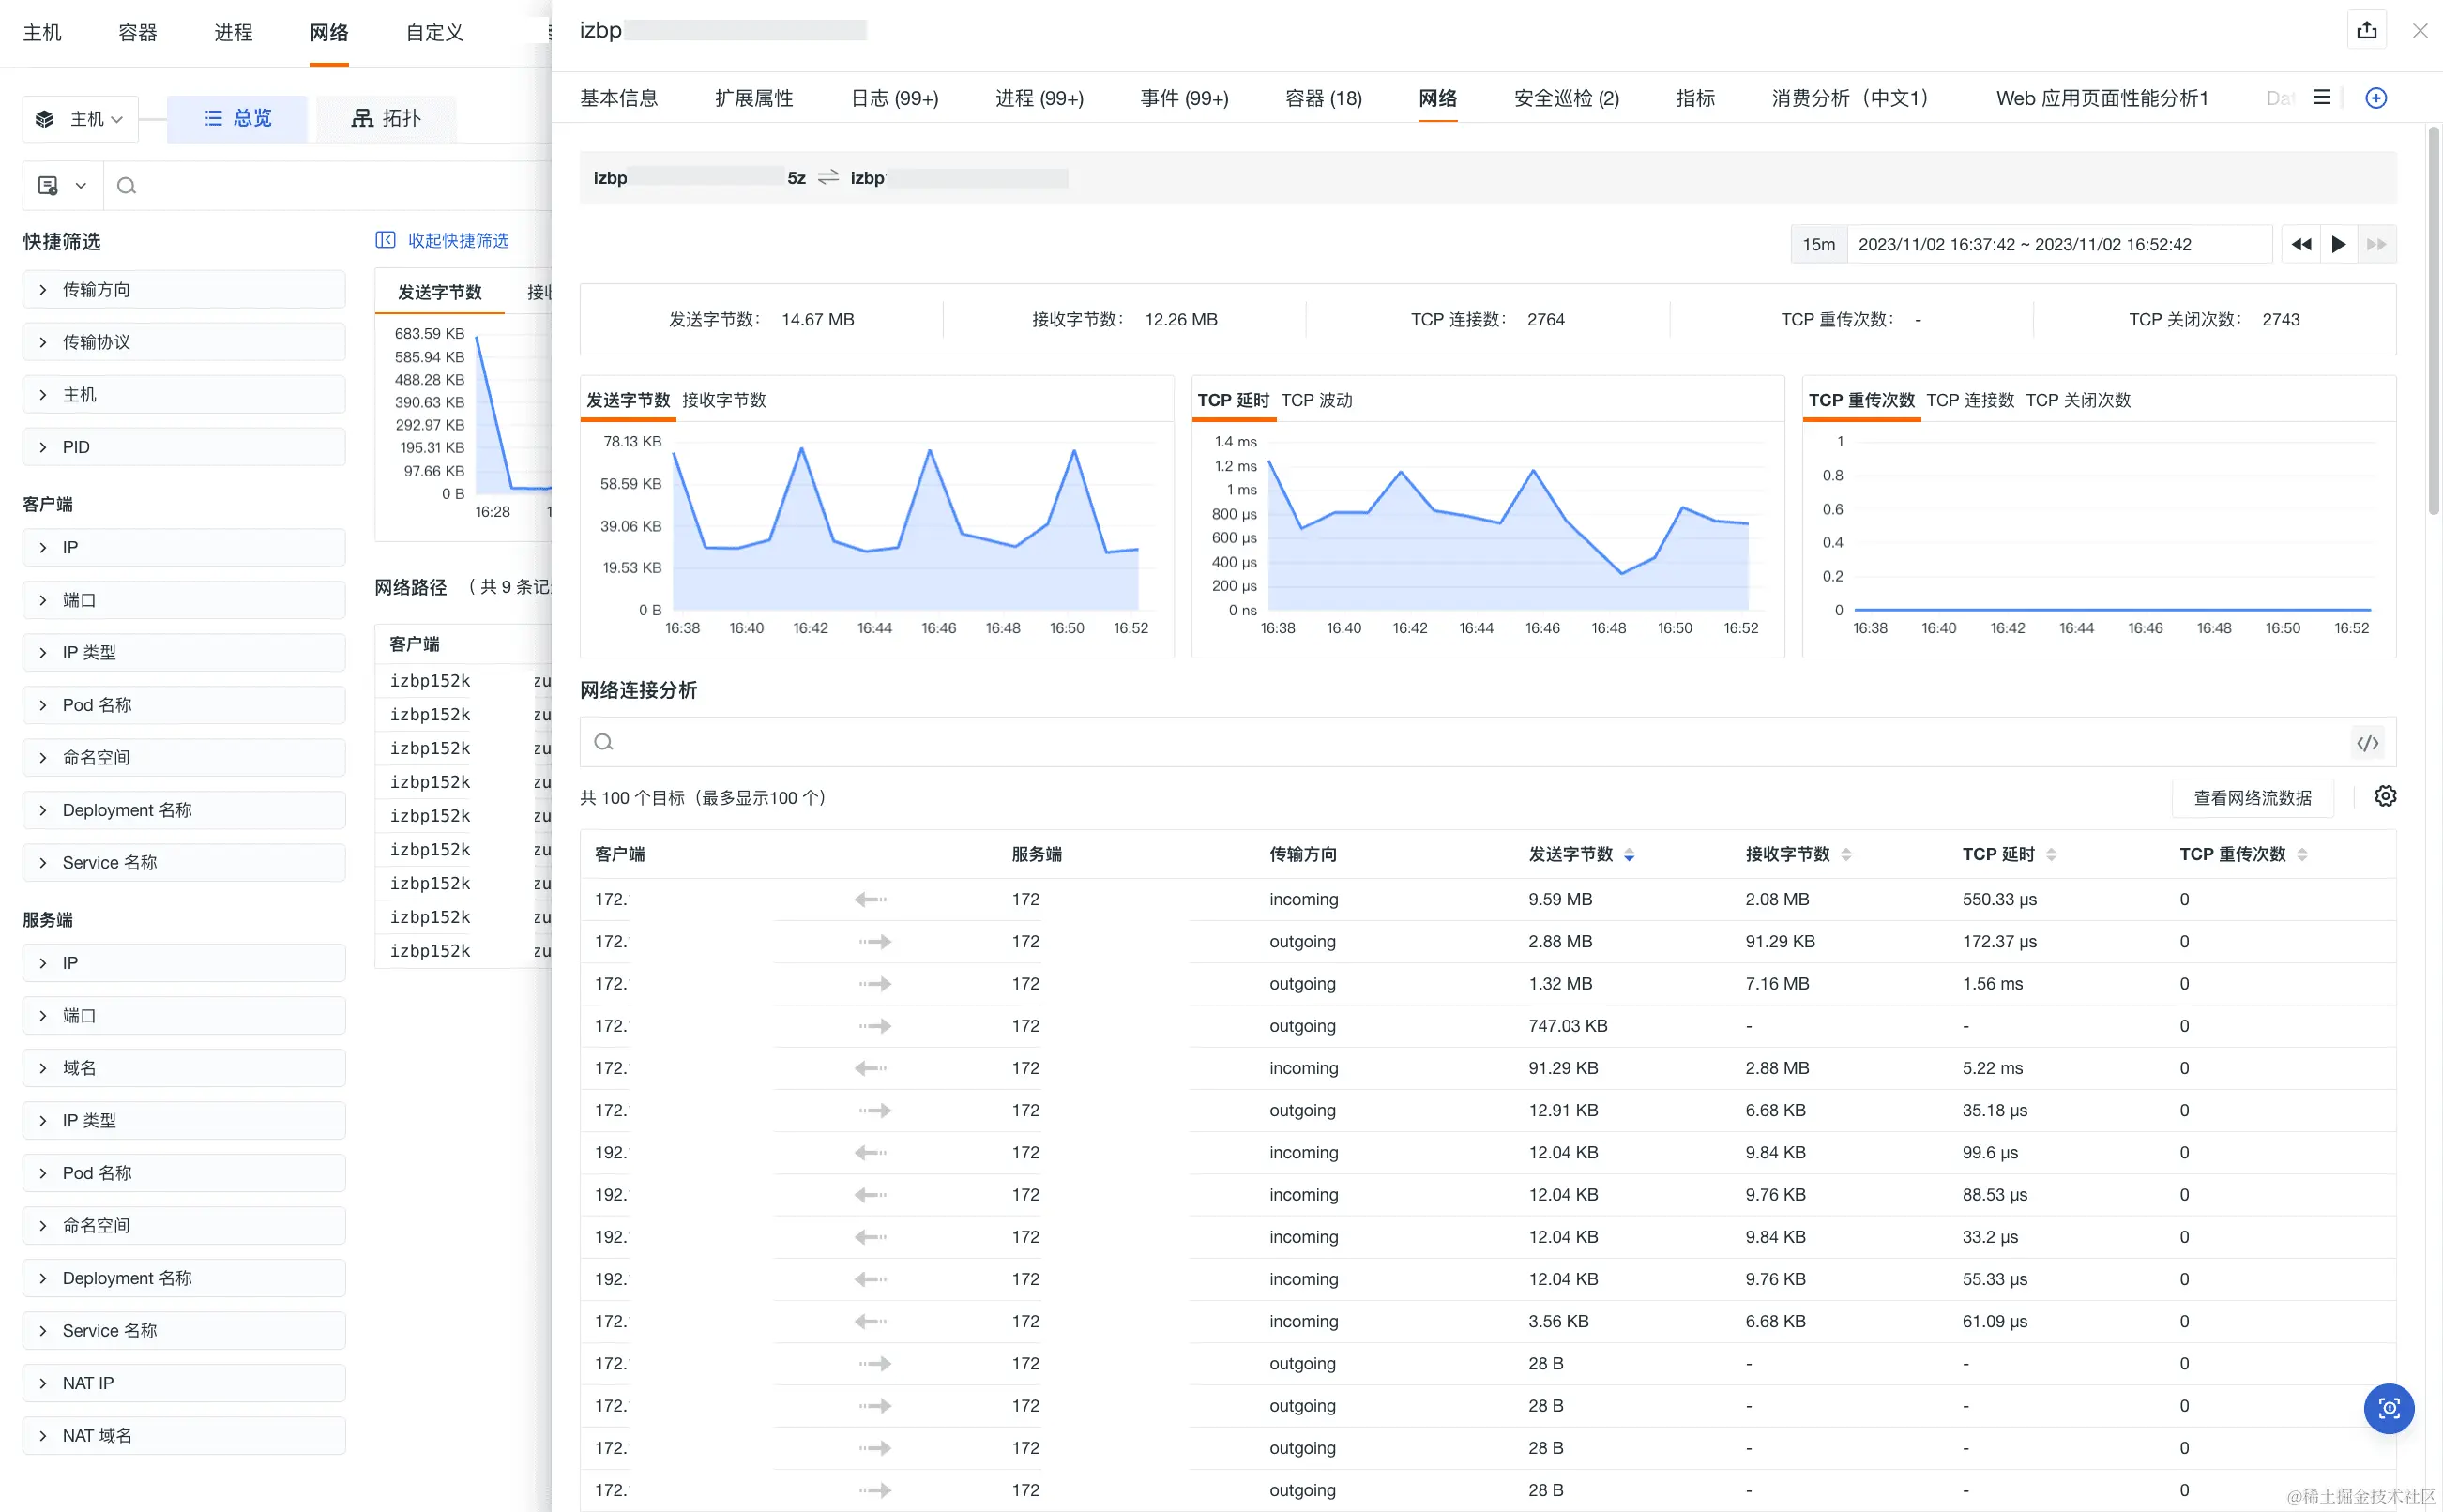The image size is (2443, 1512).
Task: Click the 查看网络流数据 button
Action: (x=2251, y=798)
